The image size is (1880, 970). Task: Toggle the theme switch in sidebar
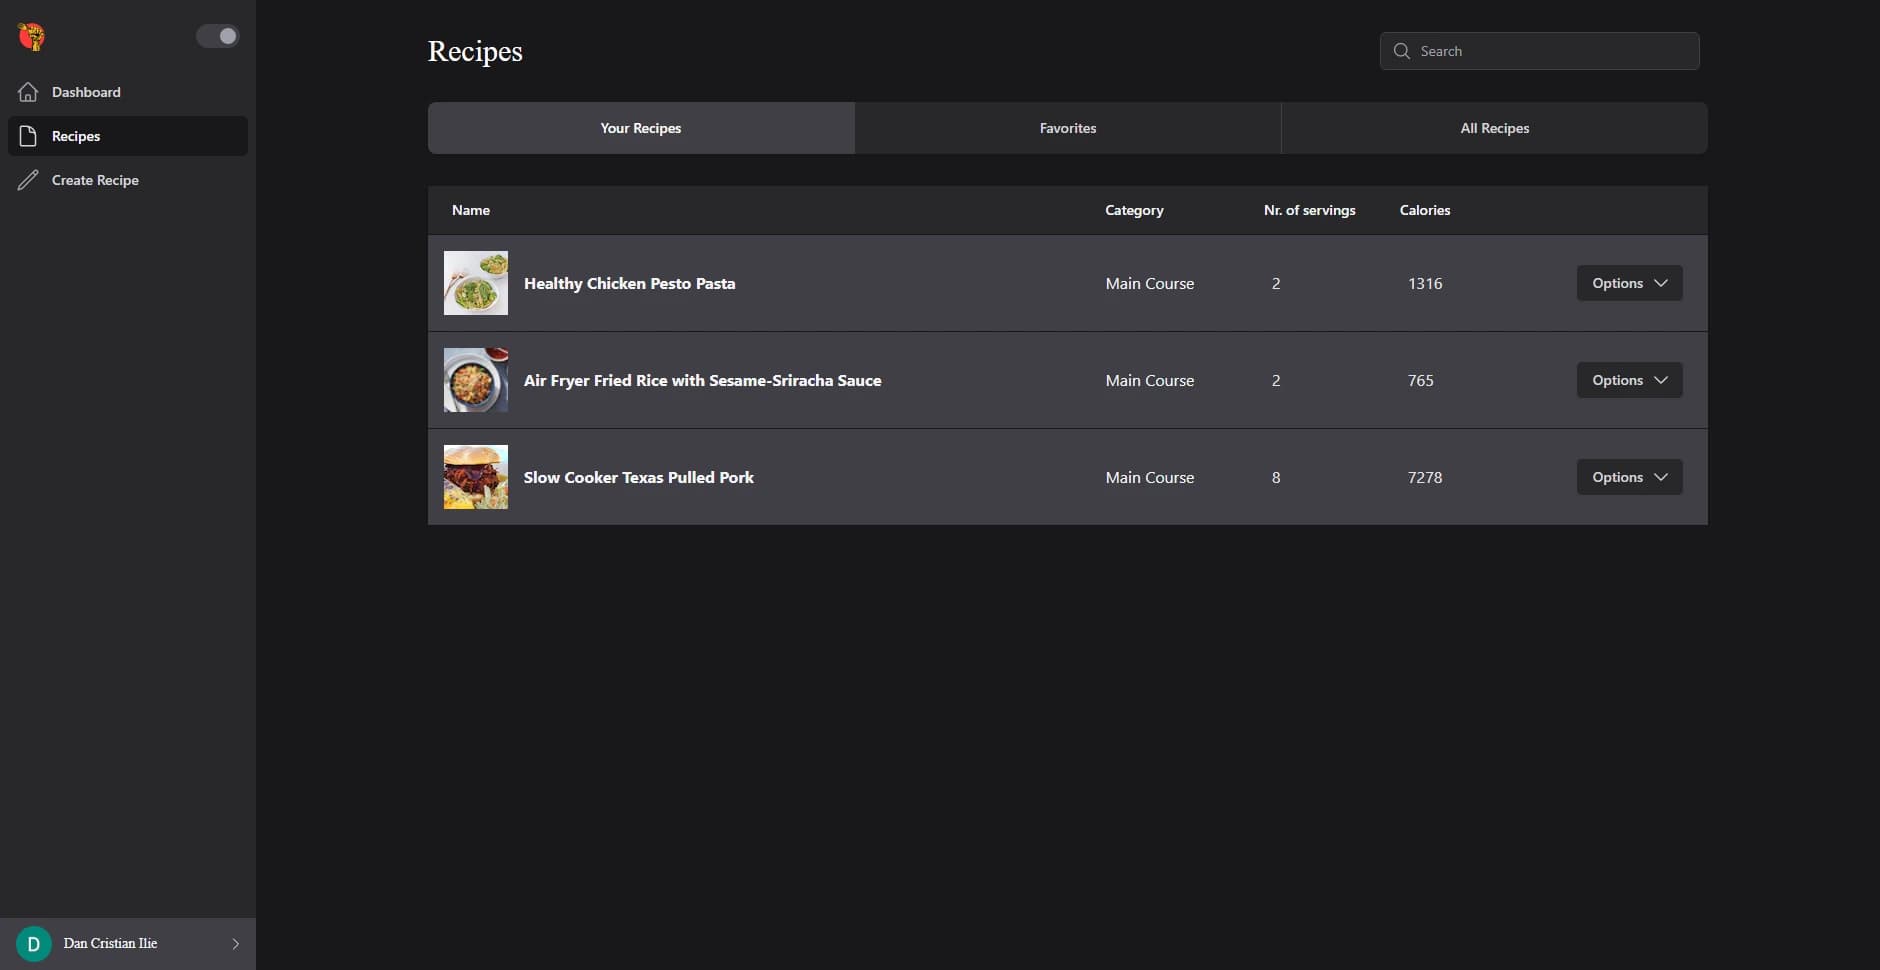click(217, 36)
